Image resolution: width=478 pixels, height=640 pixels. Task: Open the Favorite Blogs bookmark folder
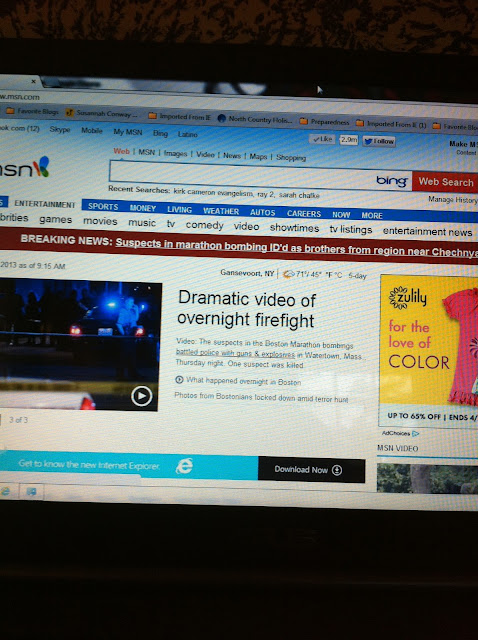(x=32, y=111)
